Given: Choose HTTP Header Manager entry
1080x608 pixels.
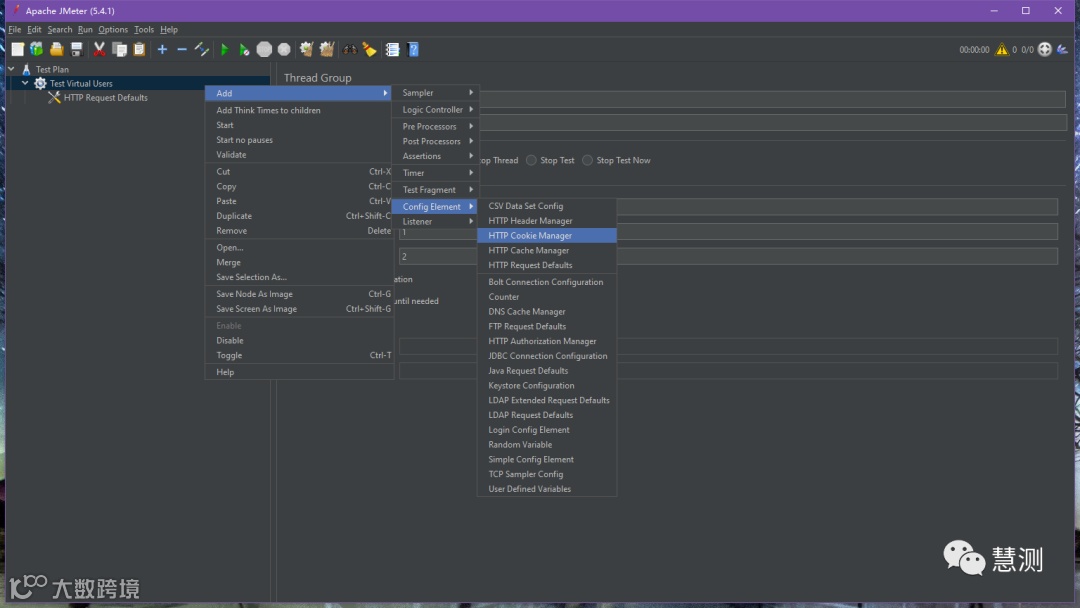Looking at the screenshot, I should 547,221.
